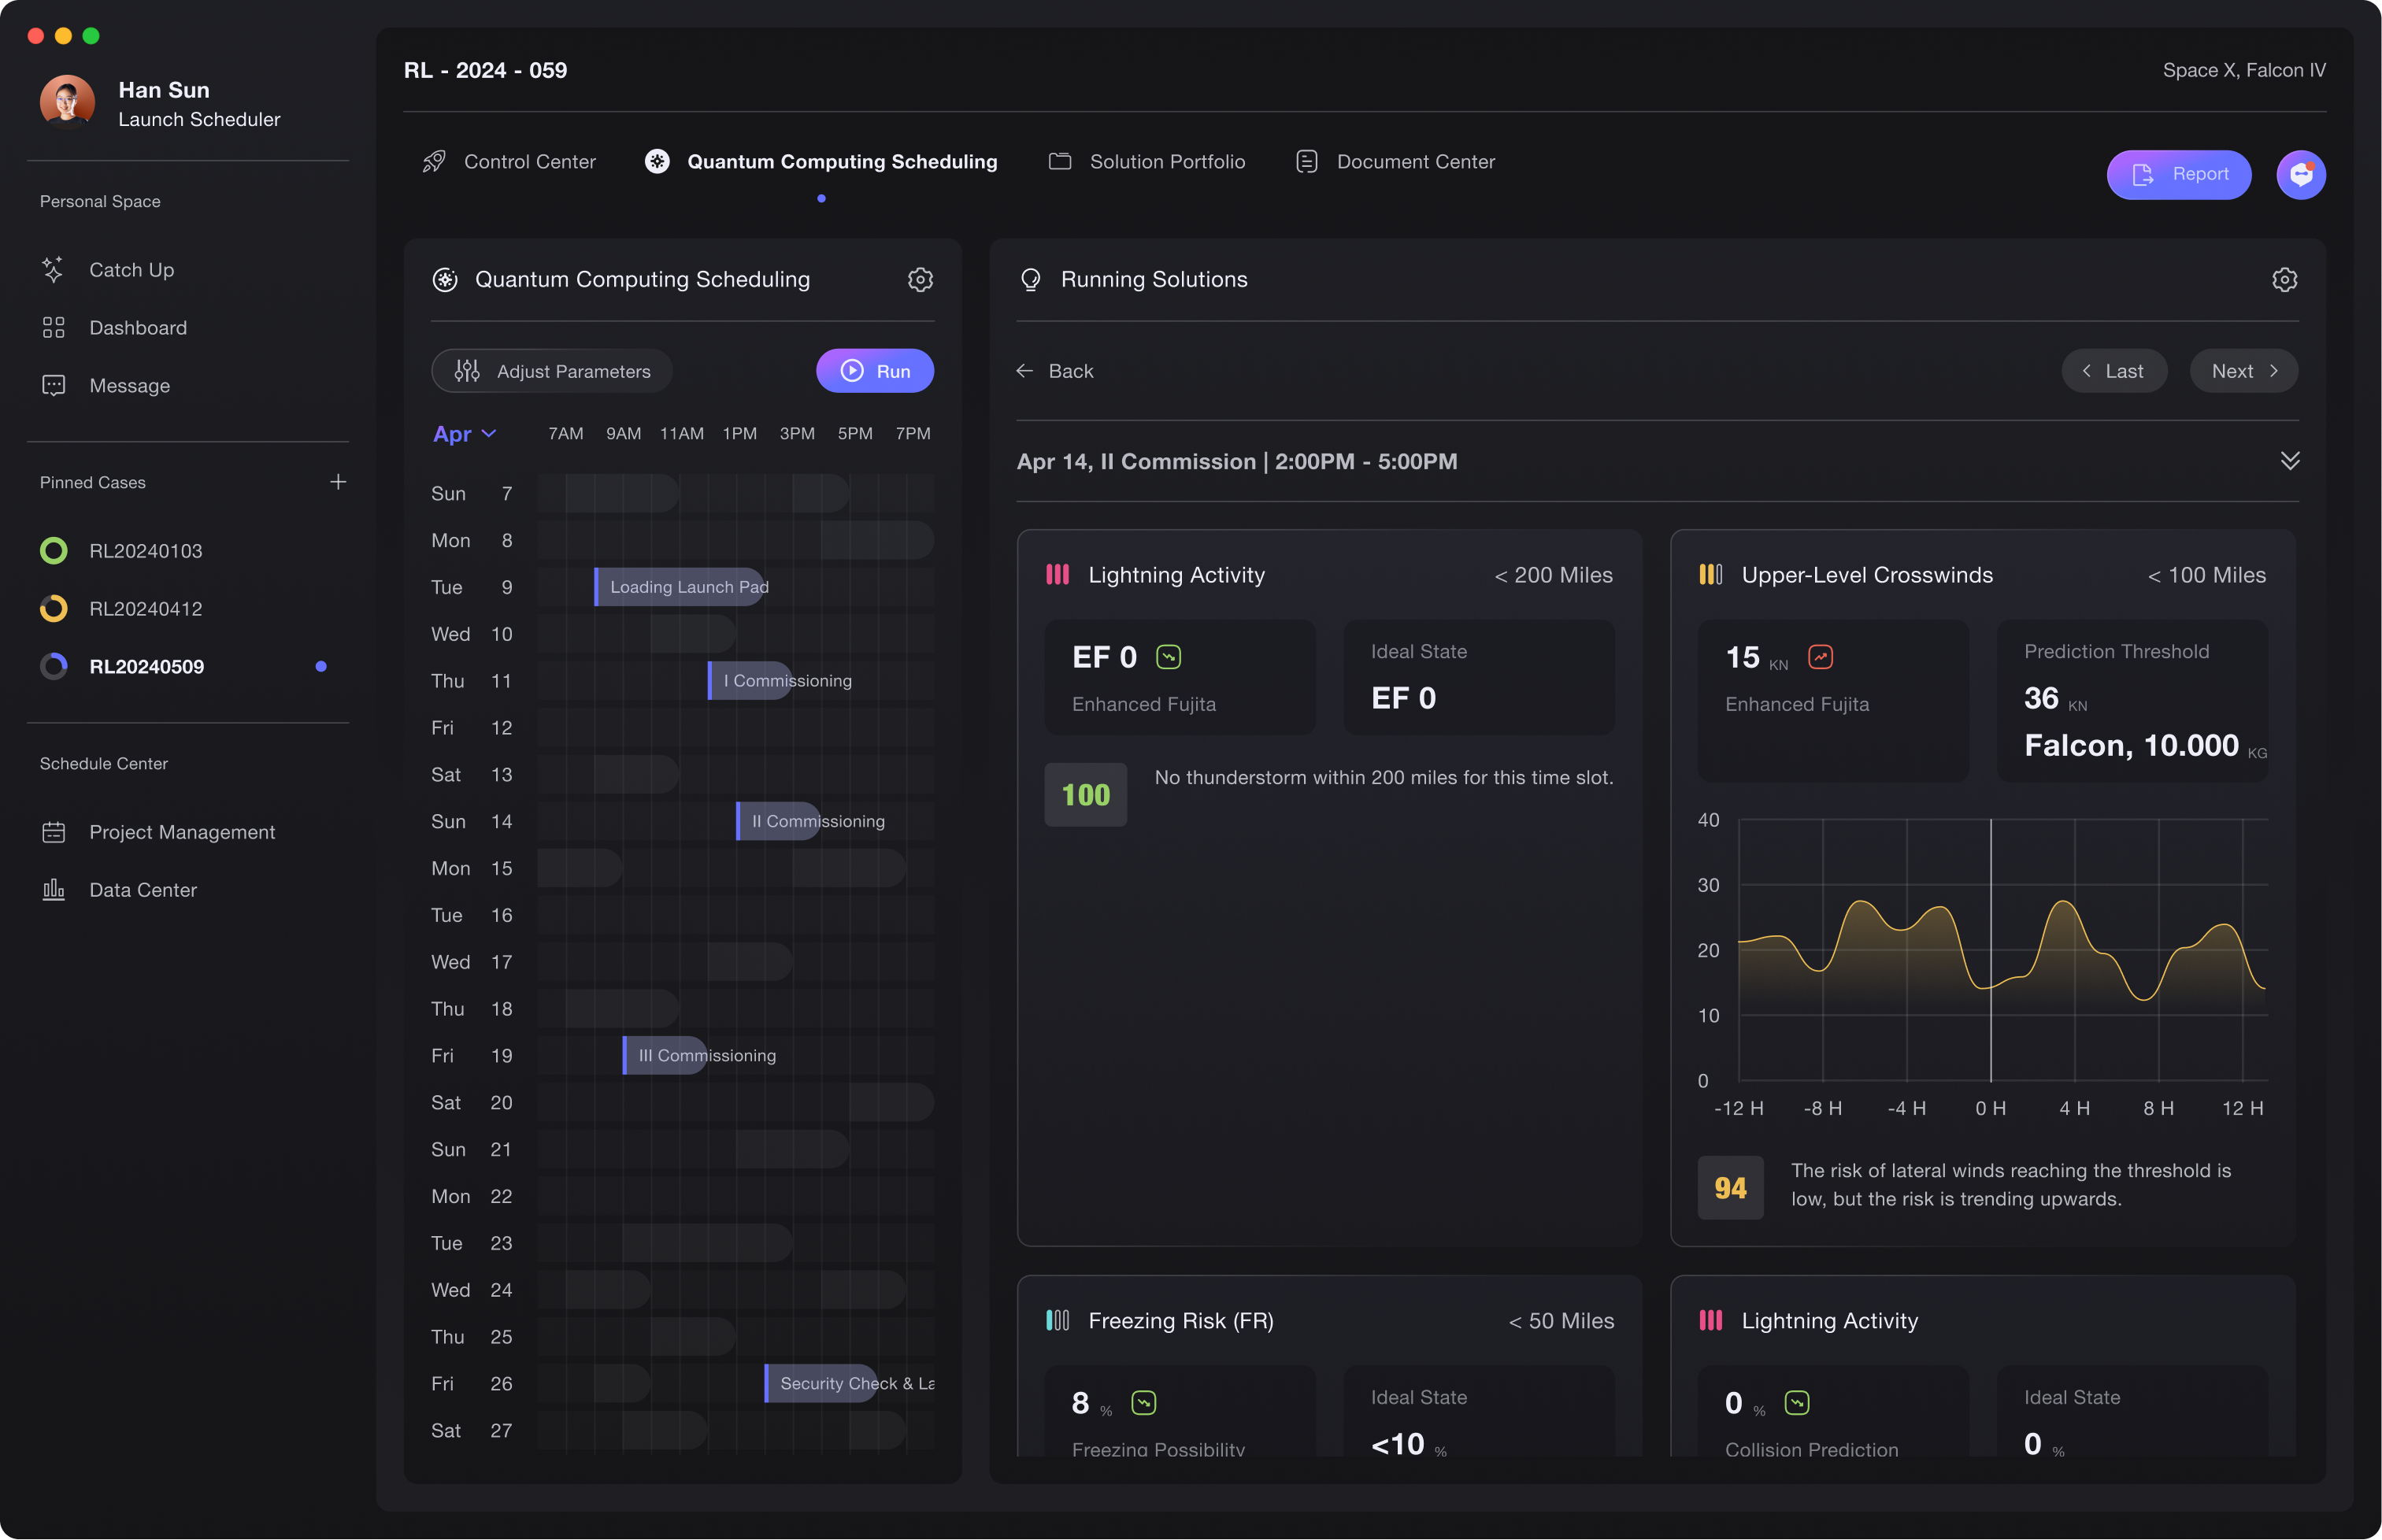Open the Data Center chart icon
The image size is (2382, 1540).
tap(54, 890)
